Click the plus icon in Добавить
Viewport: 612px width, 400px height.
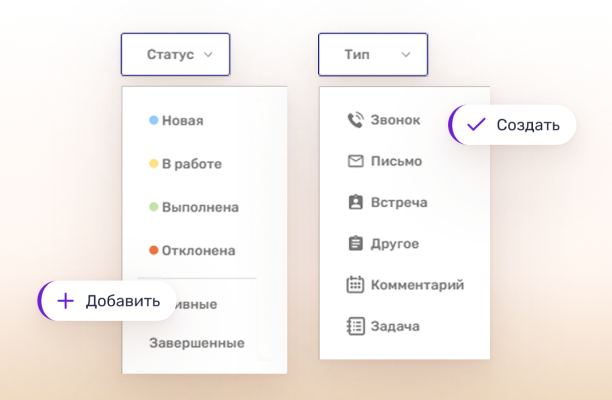(x=66, y=301)
